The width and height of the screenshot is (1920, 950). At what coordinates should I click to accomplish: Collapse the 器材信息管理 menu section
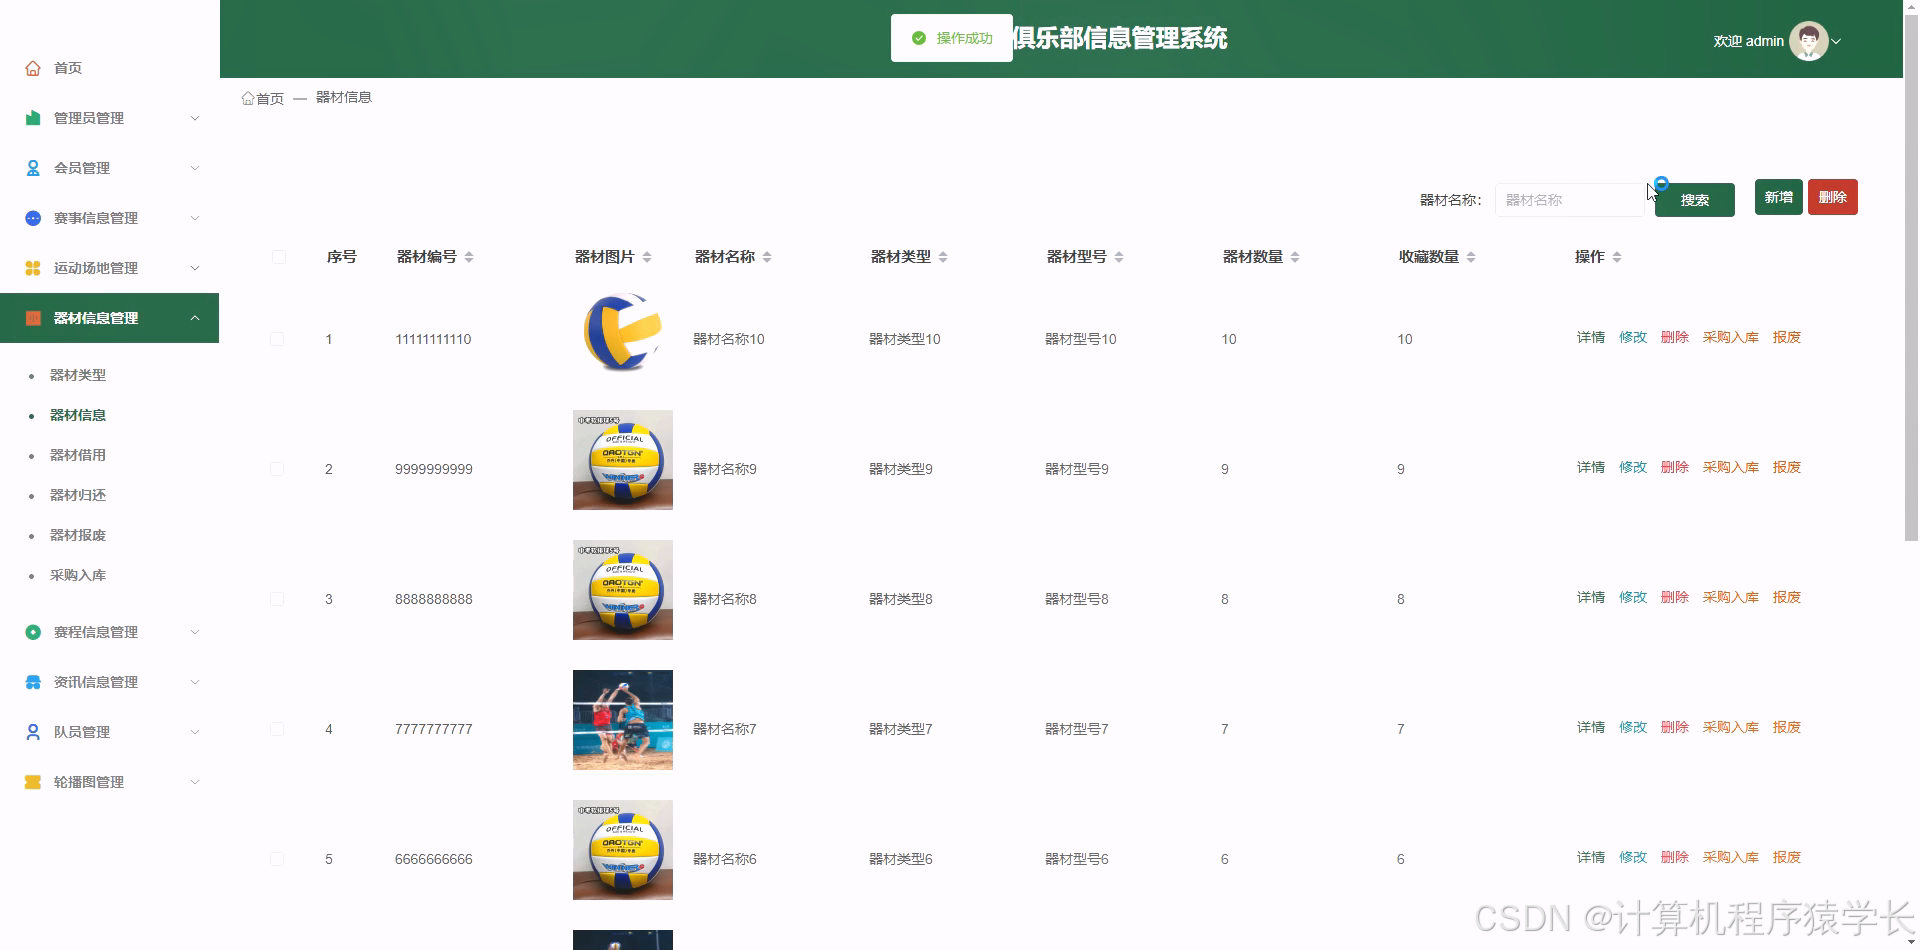(x=110, y=317)
